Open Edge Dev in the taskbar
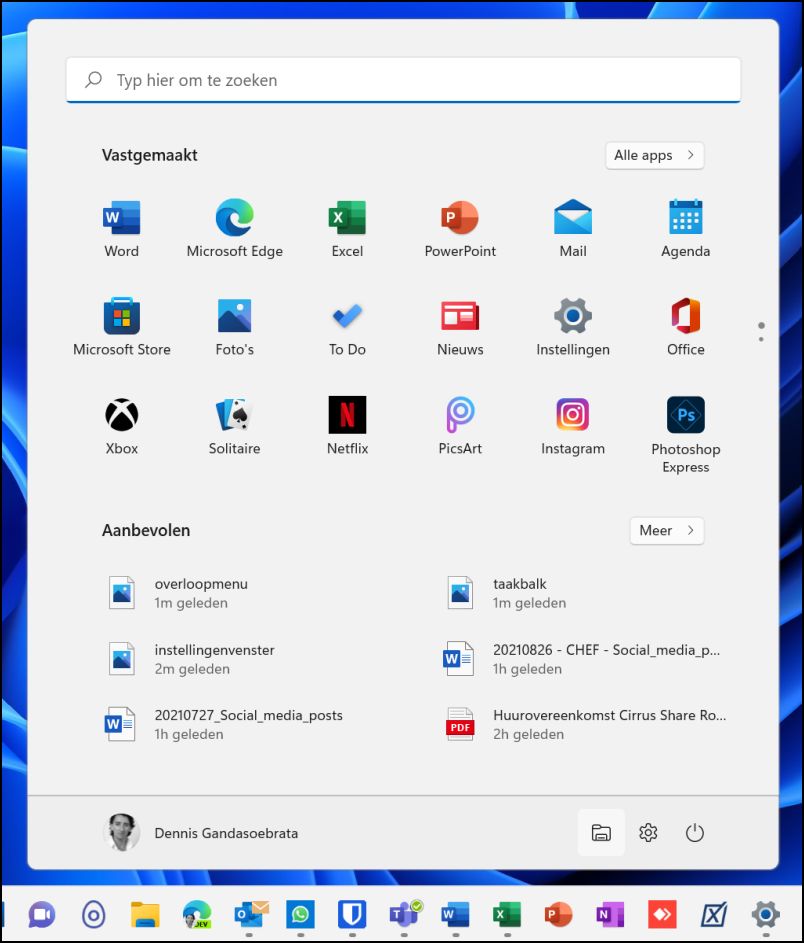 [x=197, y=915]
